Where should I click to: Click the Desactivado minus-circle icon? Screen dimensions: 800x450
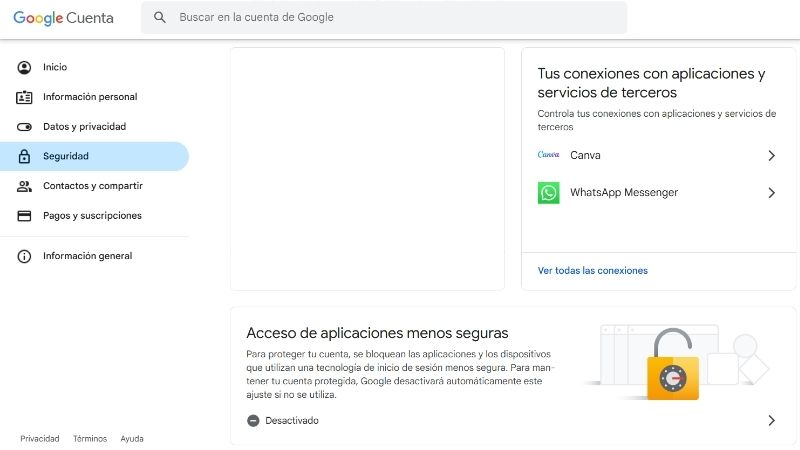(x=253, y=420)
